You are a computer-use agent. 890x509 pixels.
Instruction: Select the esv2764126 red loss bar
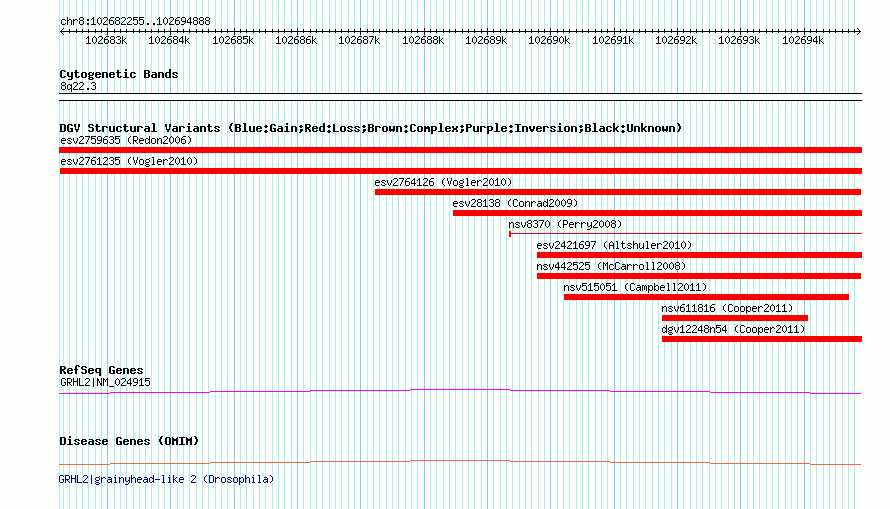click(618, 192)
